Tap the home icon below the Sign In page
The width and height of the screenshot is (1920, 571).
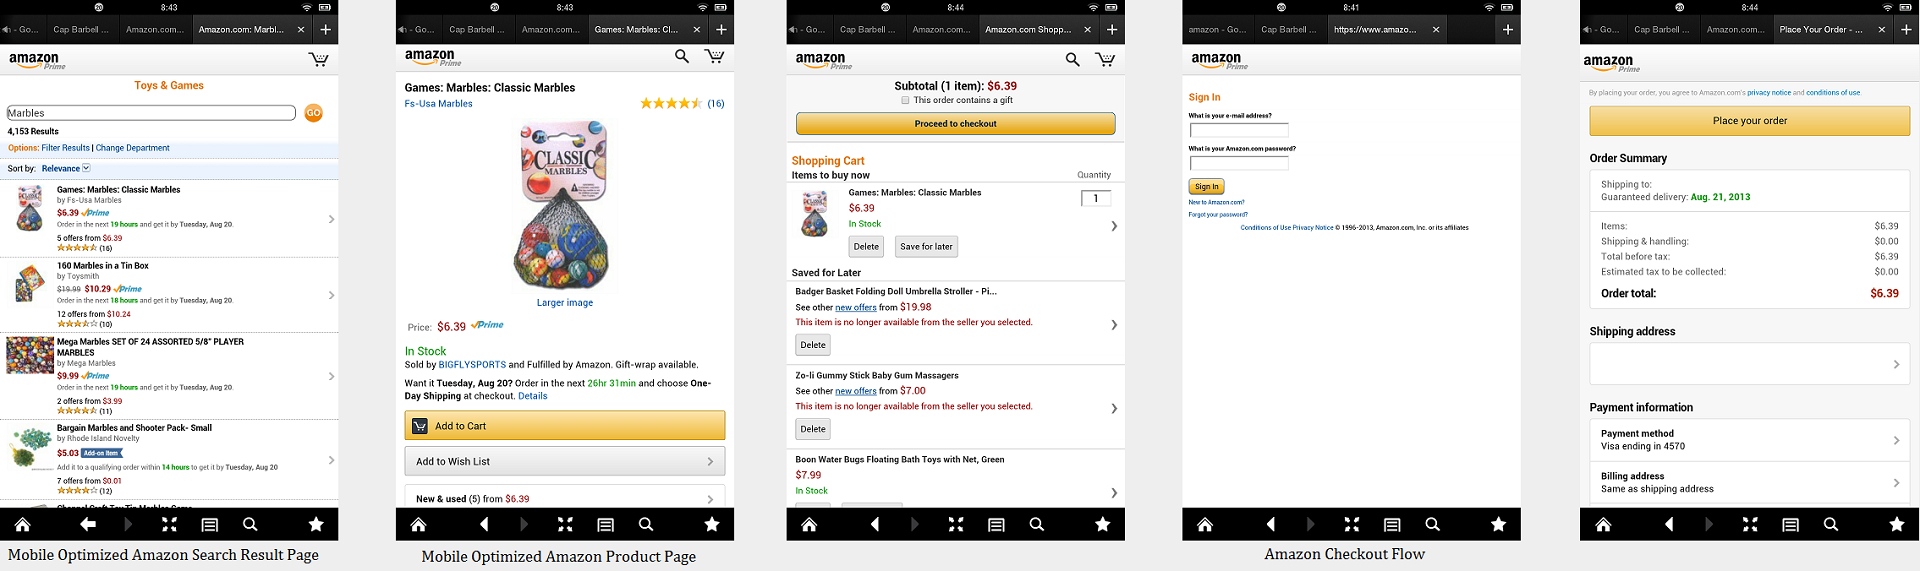(1205, 524)
